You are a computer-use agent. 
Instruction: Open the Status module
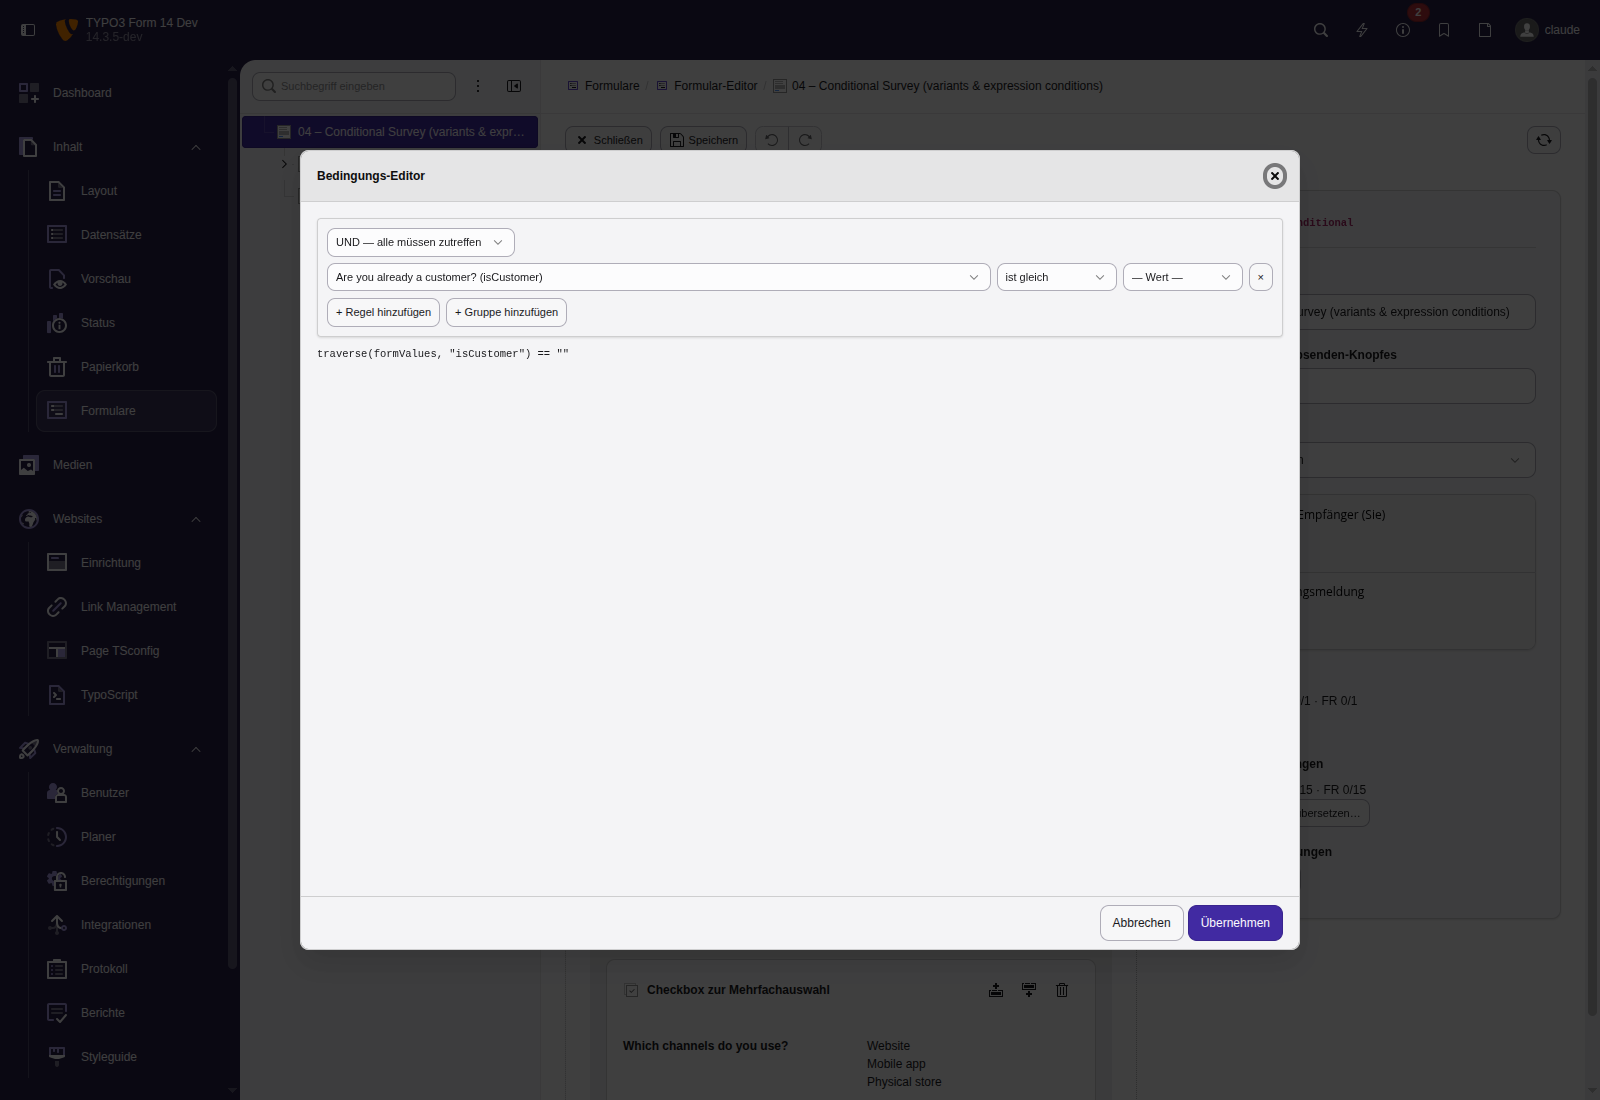click(x=126, y=323)
